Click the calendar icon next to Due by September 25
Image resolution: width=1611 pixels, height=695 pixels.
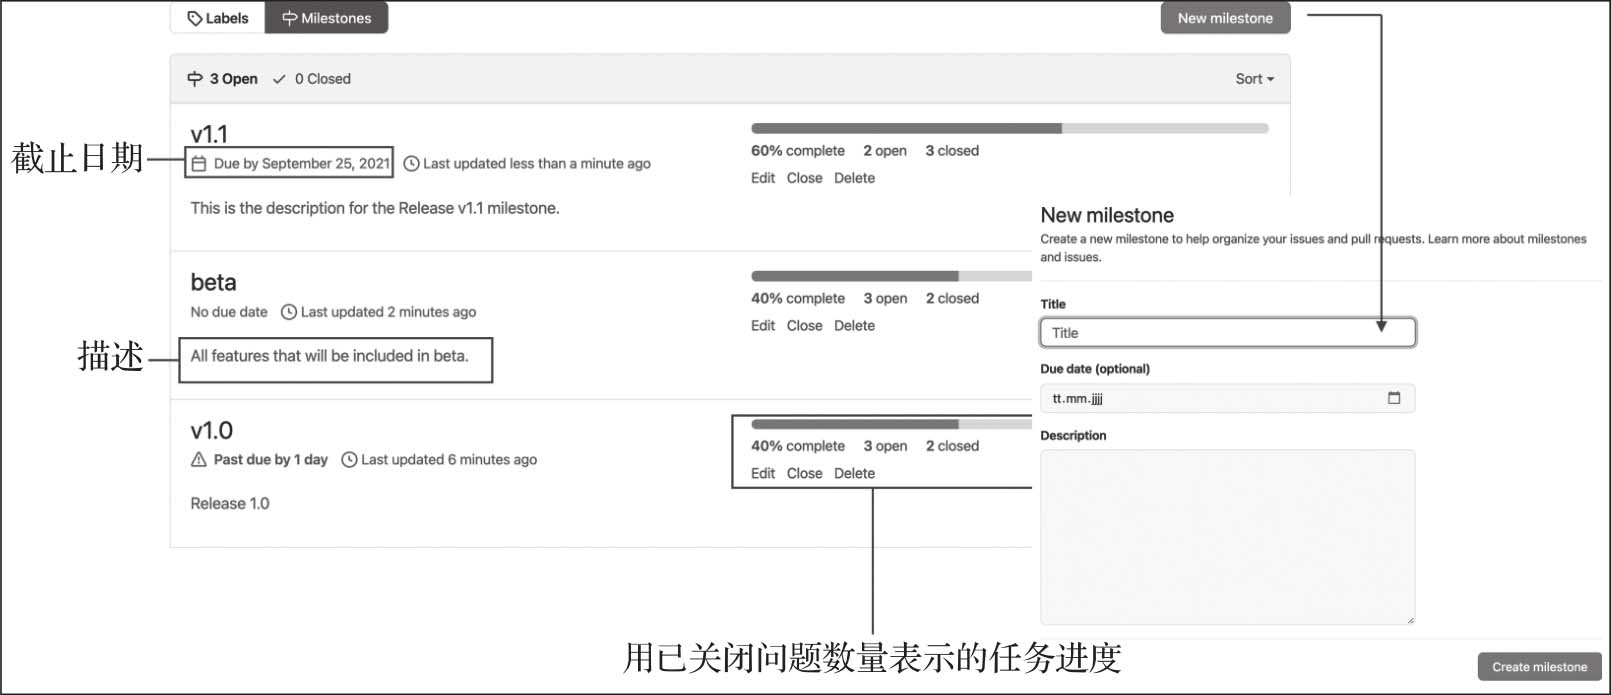coord(199,164)
